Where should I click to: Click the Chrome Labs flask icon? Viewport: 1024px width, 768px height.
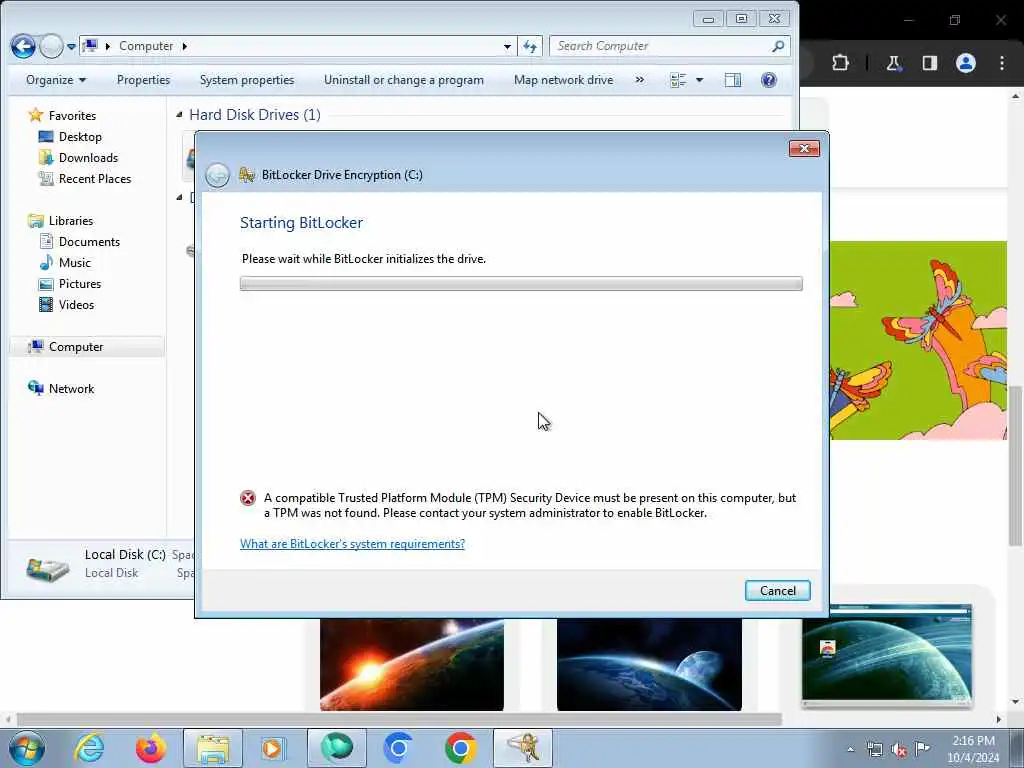(893, 63)
